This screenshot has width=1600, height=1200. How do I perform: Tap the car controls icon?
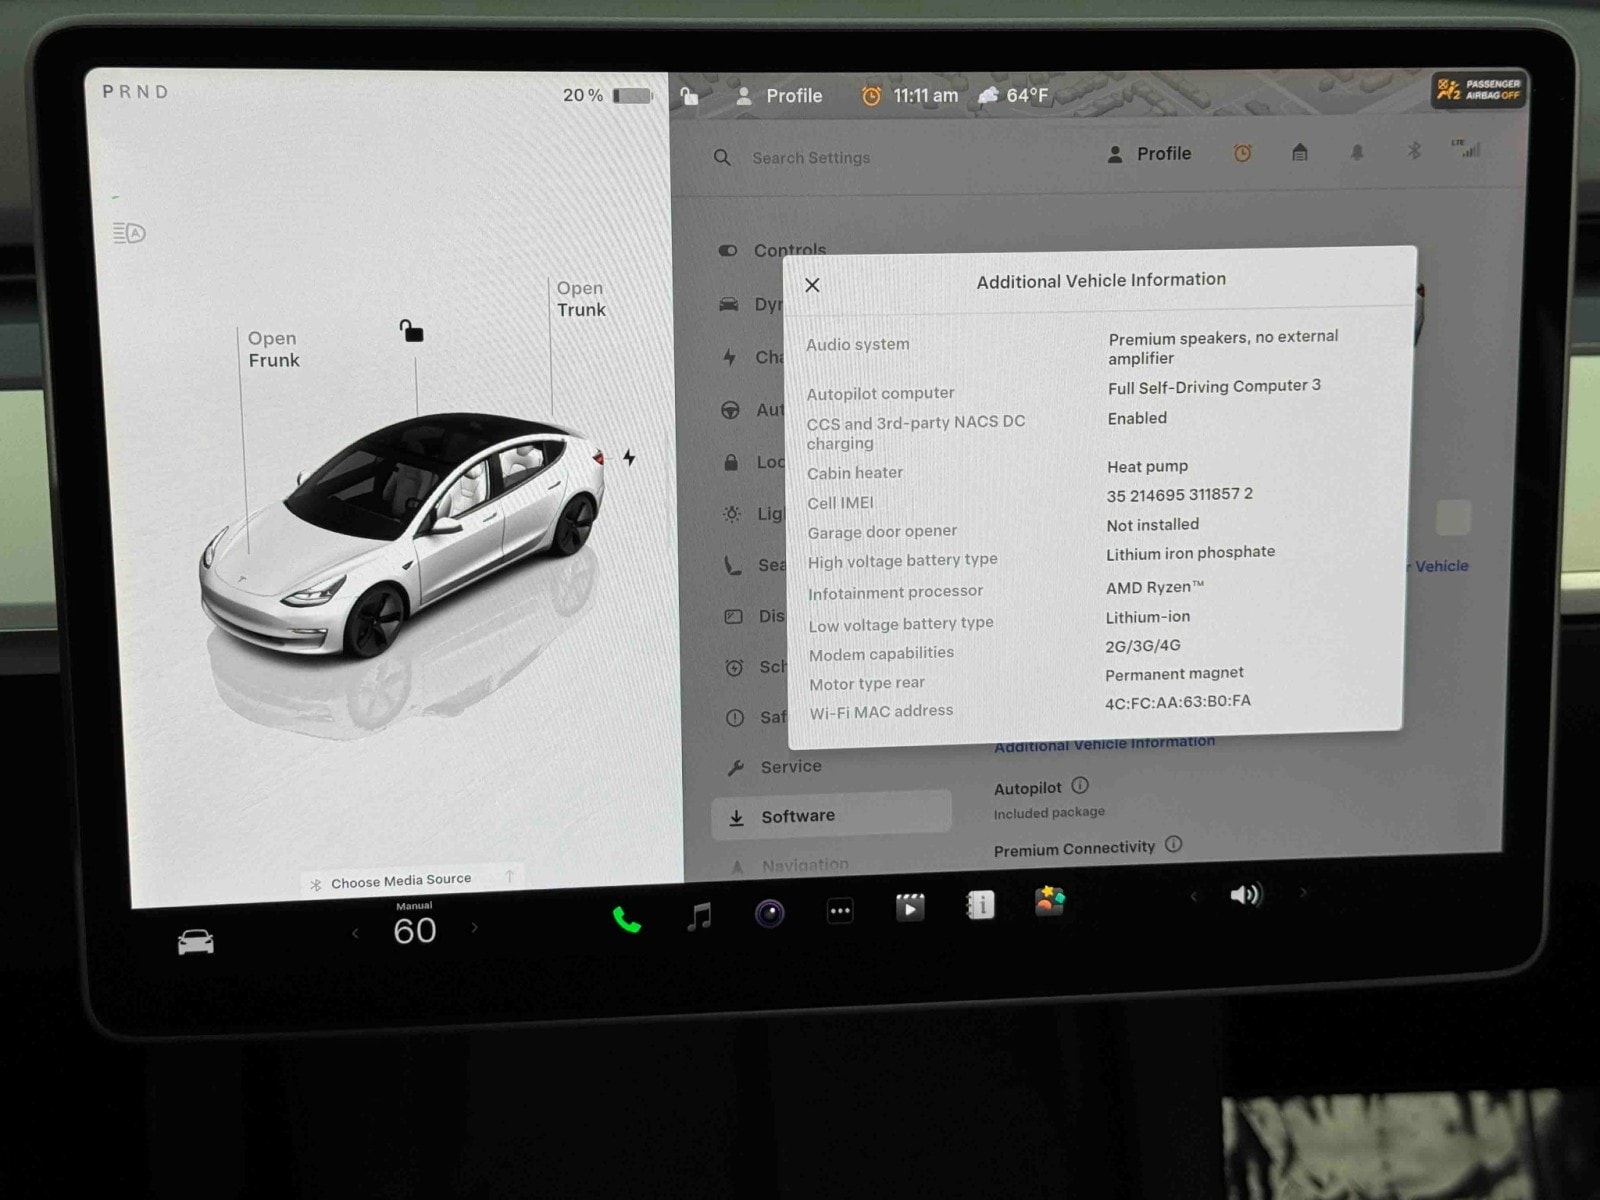pyautogui.click(x=195, y=942)
